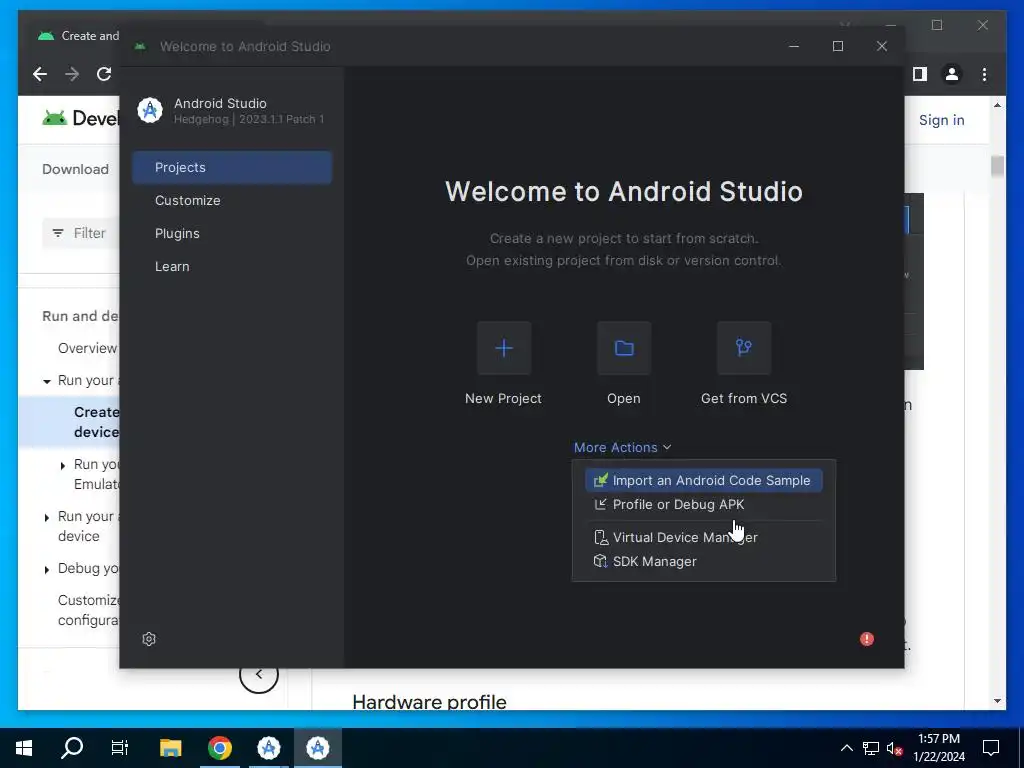This screenshot has width=1024, height=768.
Task: Reload the browser page
Action: (x=104, y=74)
